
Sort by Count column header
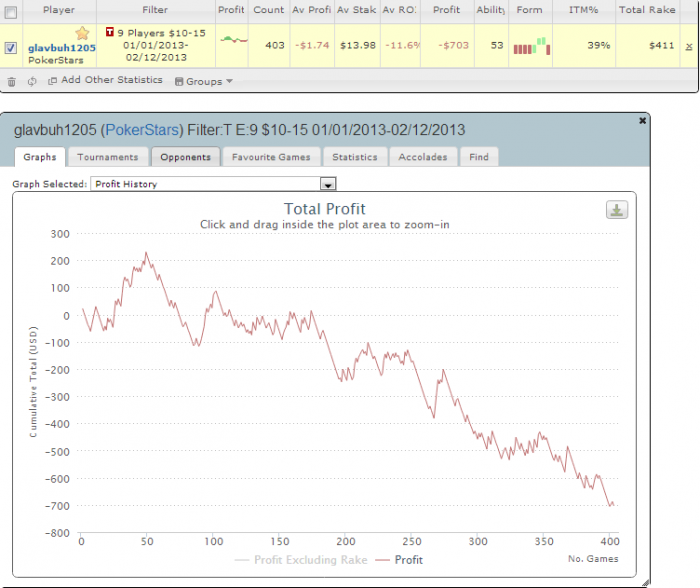point(269,10)
